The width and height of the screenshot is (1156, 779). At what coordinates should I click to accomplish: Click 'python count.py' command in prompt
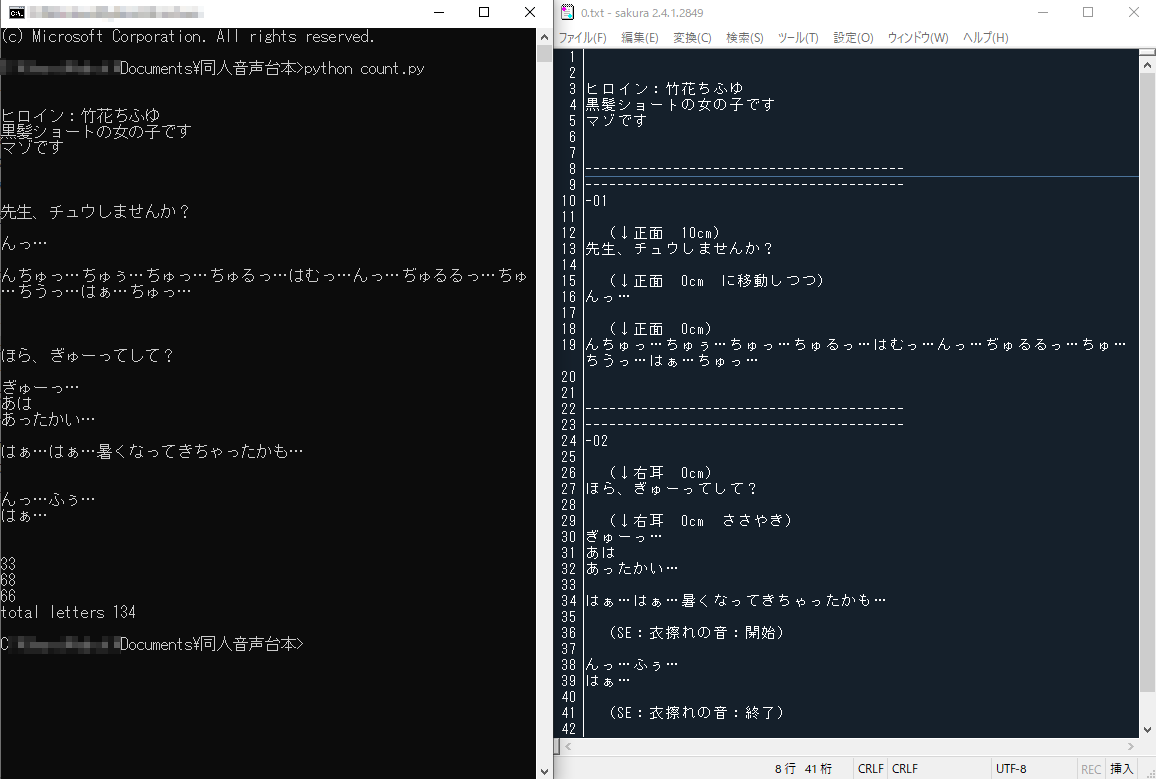coord(363,69)
